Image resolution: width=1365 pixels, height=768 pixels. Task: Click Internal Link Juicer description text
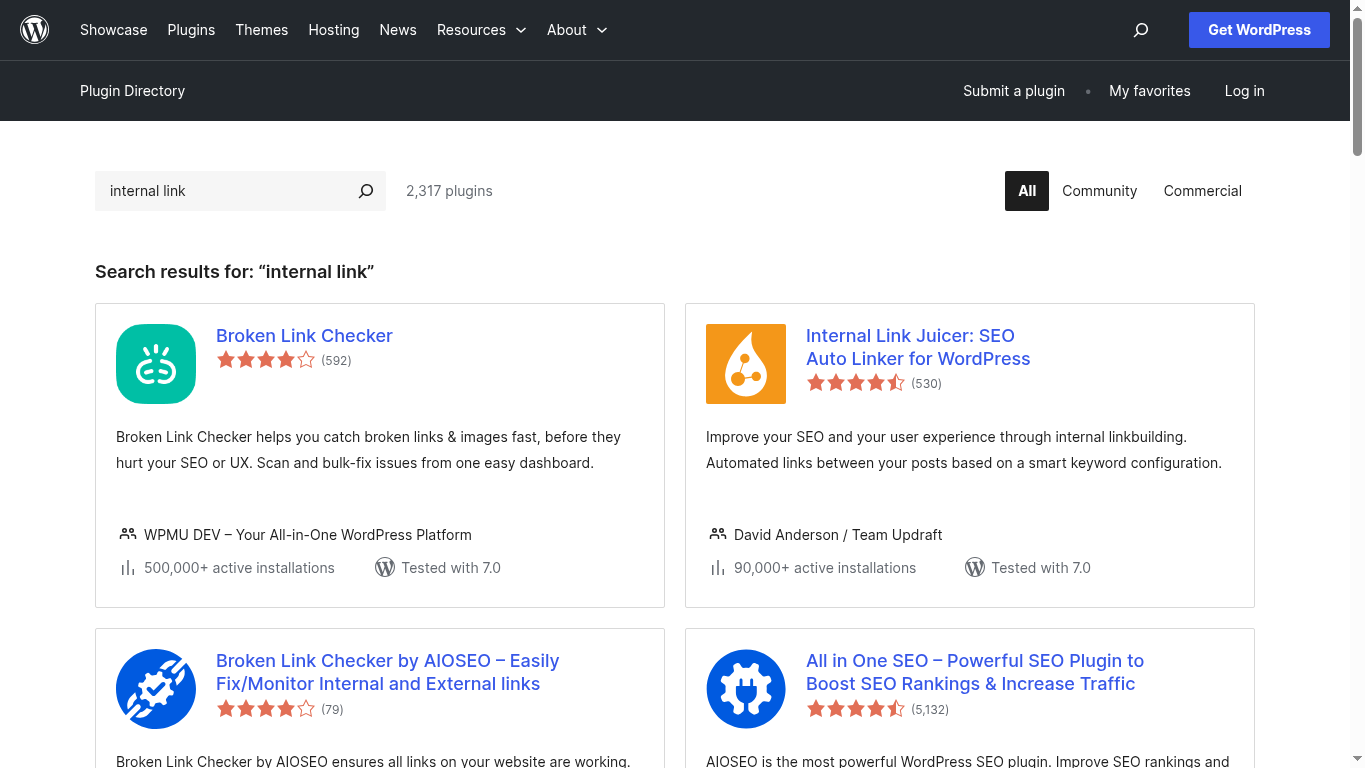coord(964,450)
